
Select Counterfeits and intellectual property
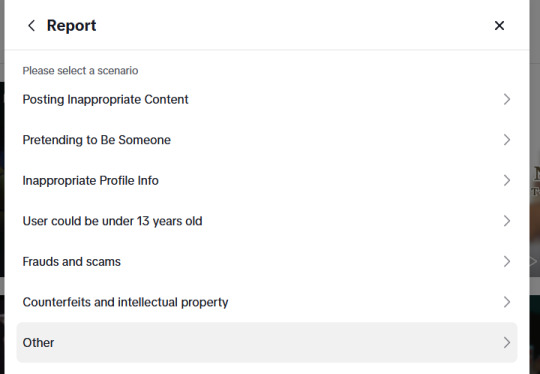[267, 302]
